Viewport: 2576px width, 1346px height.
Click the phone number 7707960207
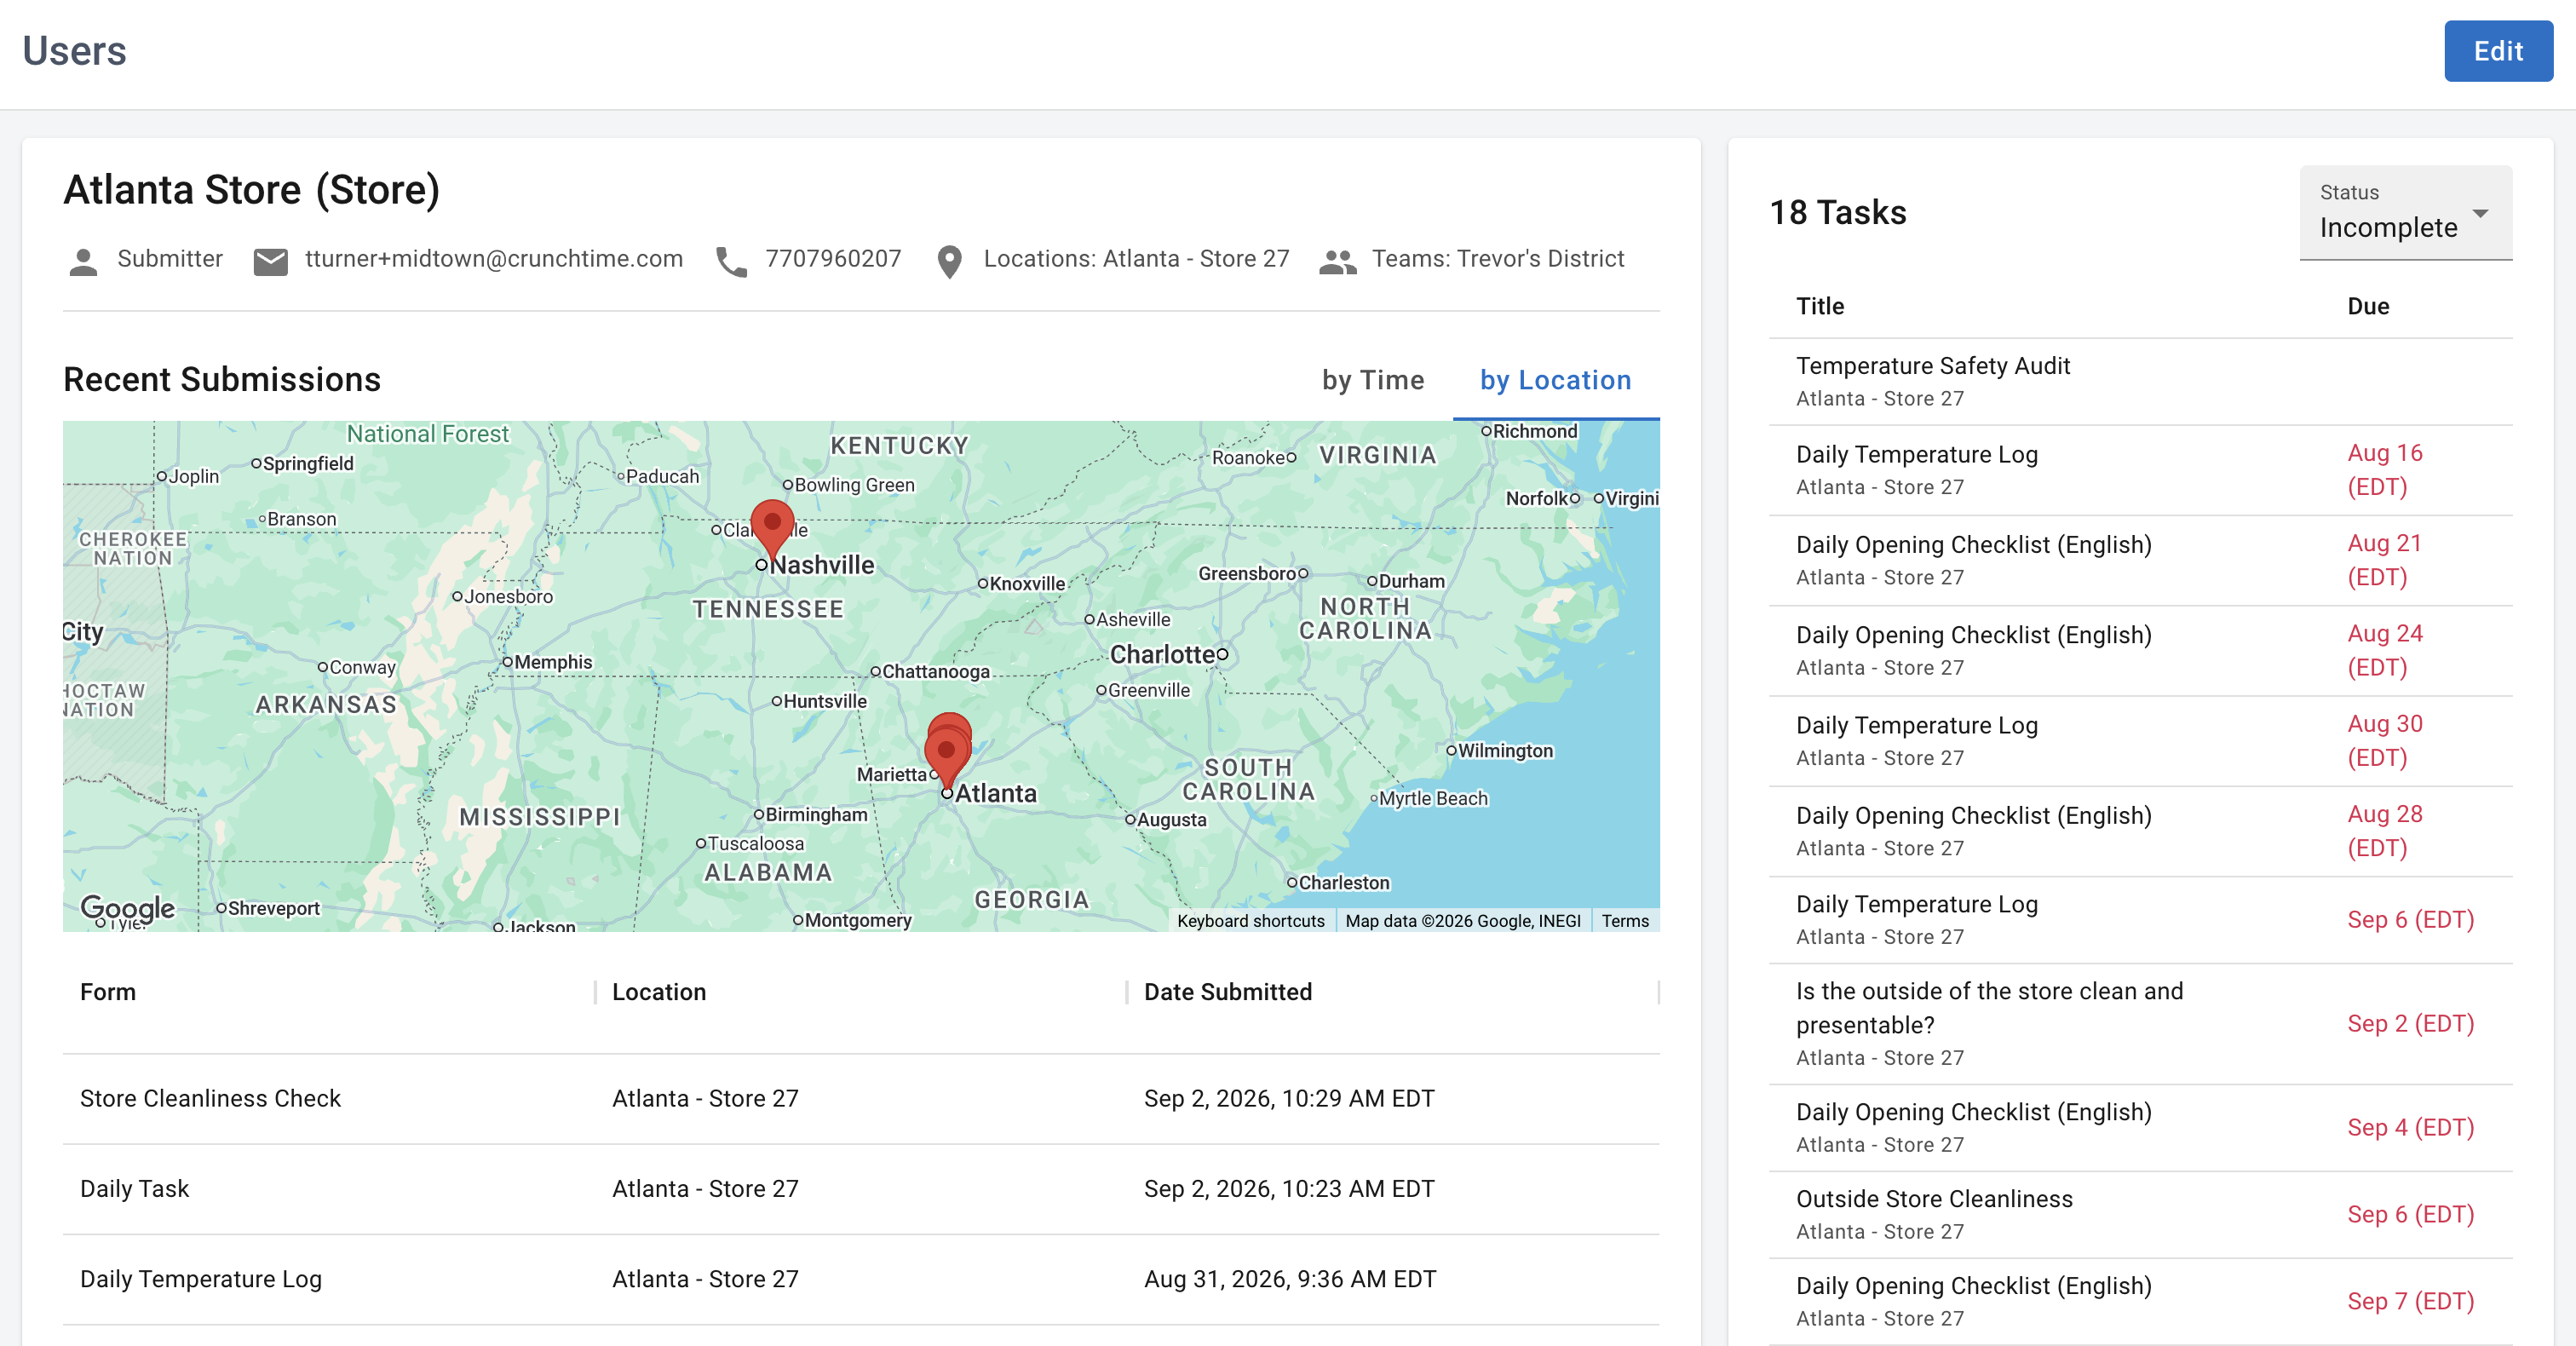tap(832, 259)
